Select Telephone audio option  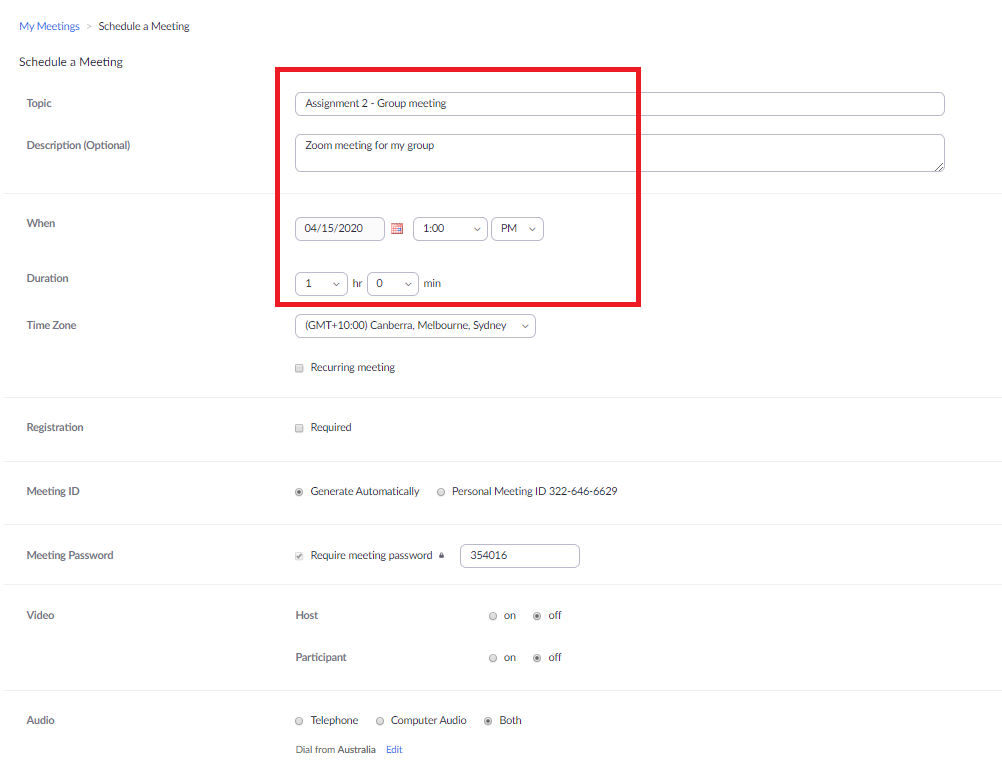tap(299, 721)
